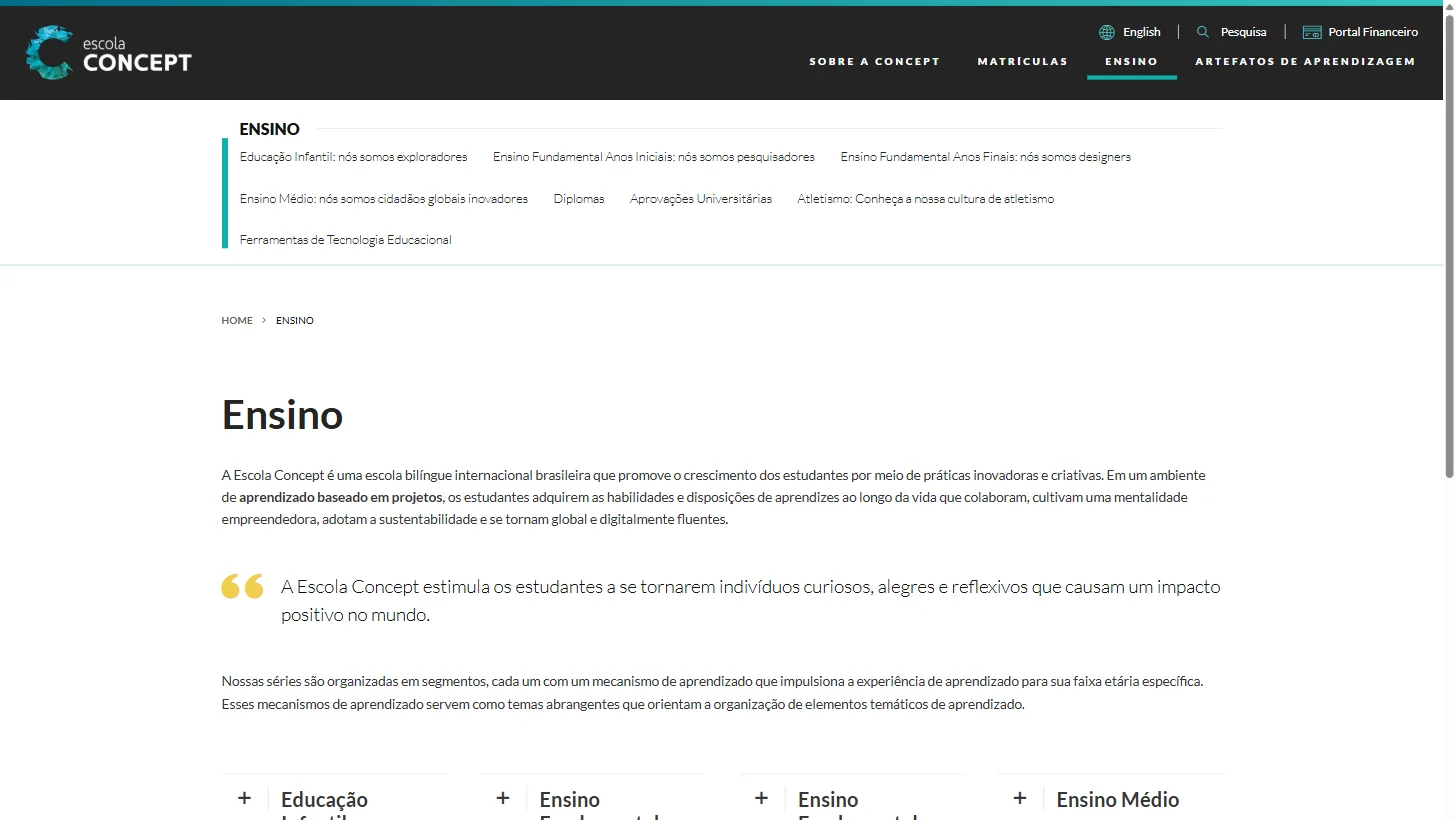1456x820 pixels.
Task: Open the Artefatos de Aprendizagem menu
Action: point(1305,62)
